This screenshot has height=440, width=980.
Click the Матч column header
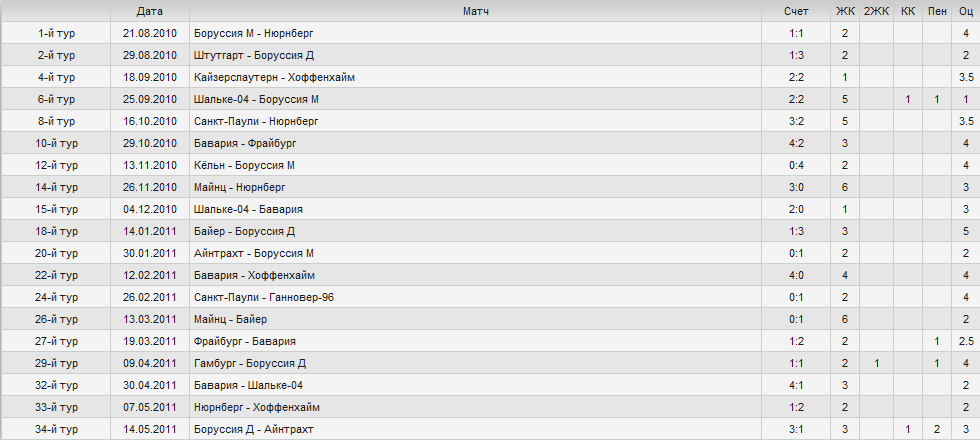(x=476, y=11)
